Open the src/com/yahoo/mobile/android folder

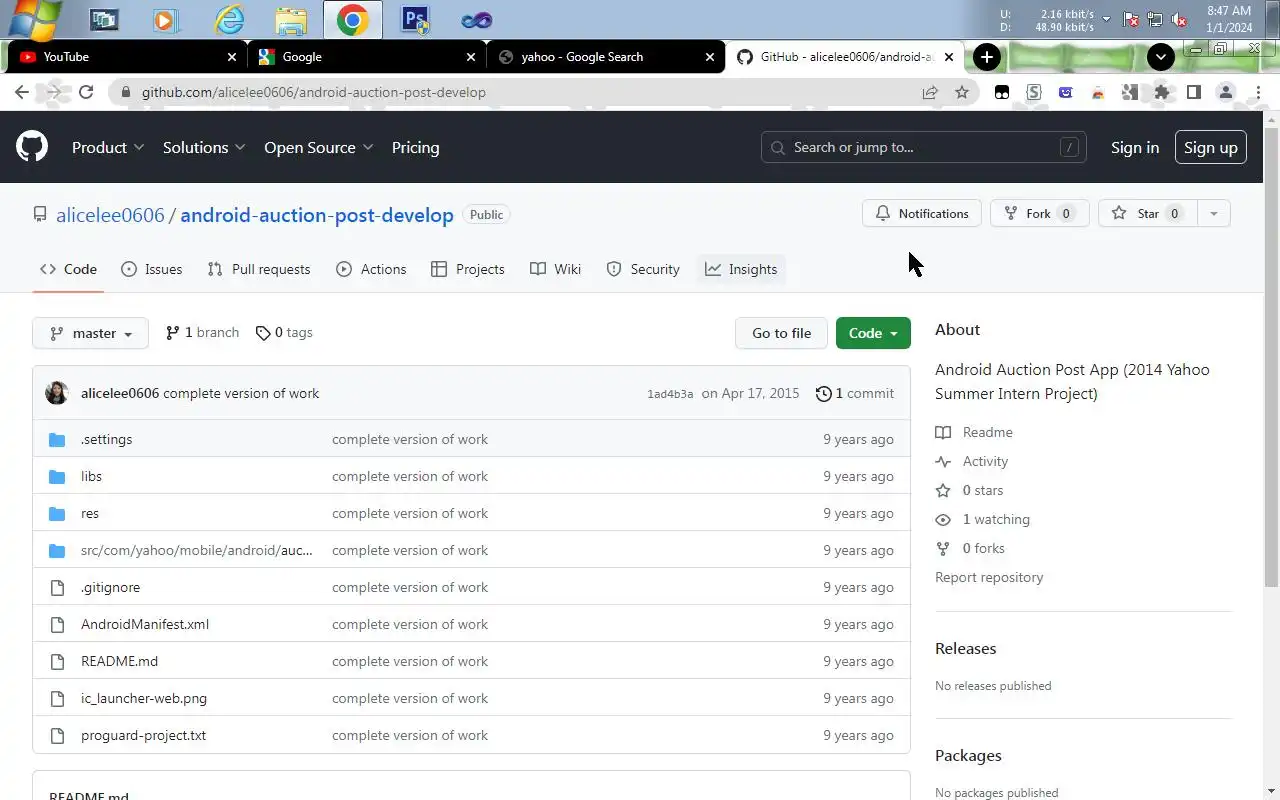(x=197, y=550)
